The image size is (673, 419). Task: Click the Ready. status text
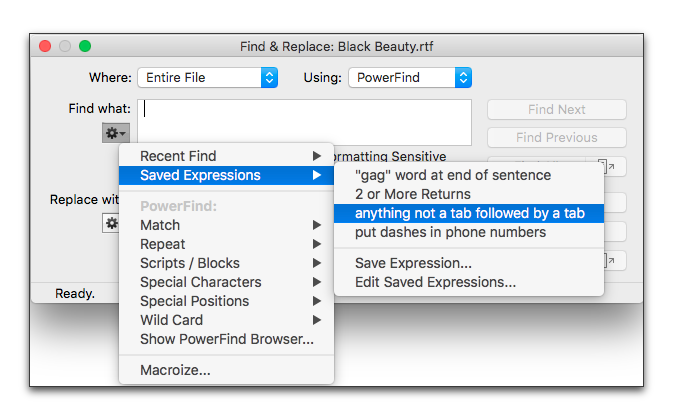[x=75, y=294]
